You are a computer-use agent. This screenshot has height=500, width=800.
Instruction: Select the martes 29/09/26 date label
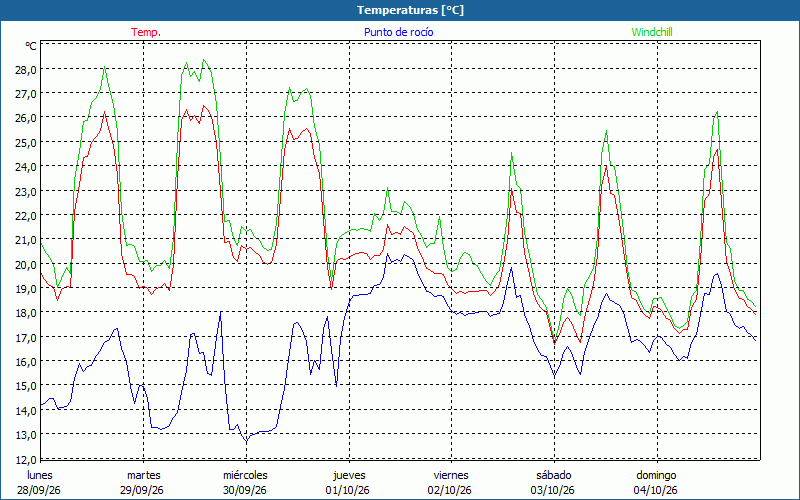(x=143, y=483)
